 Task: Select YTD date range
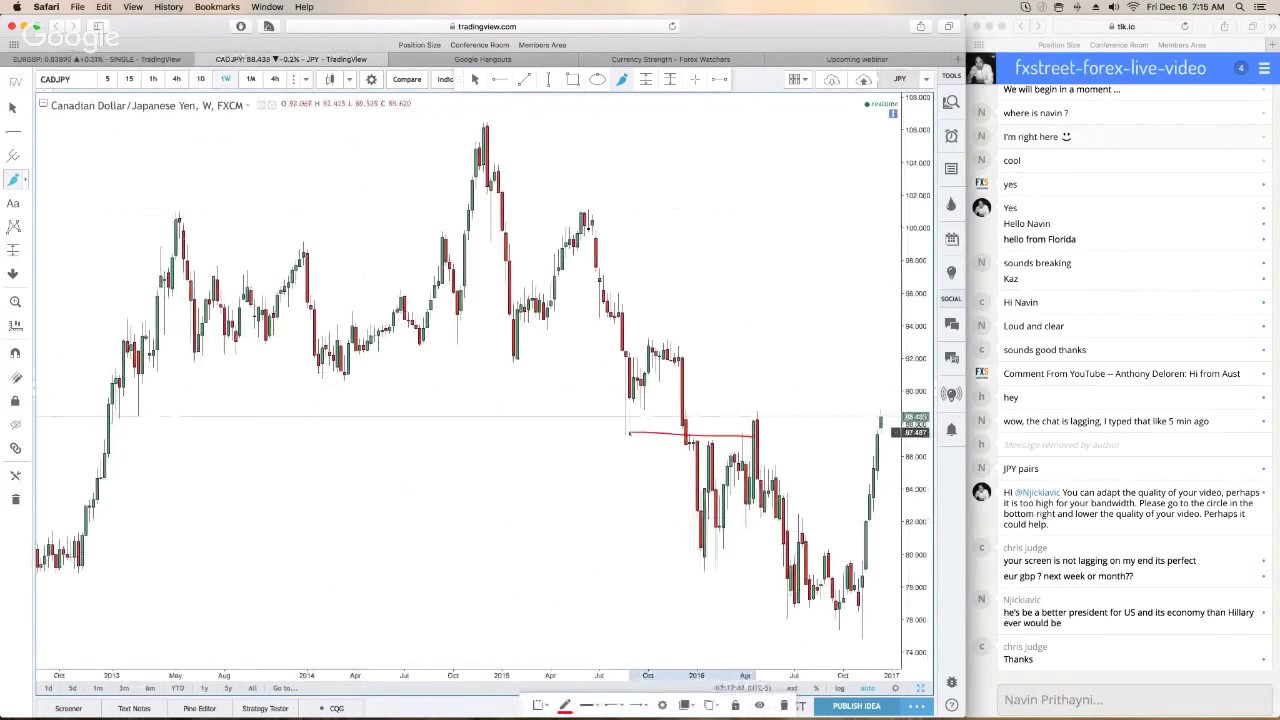tap(177, 688)
